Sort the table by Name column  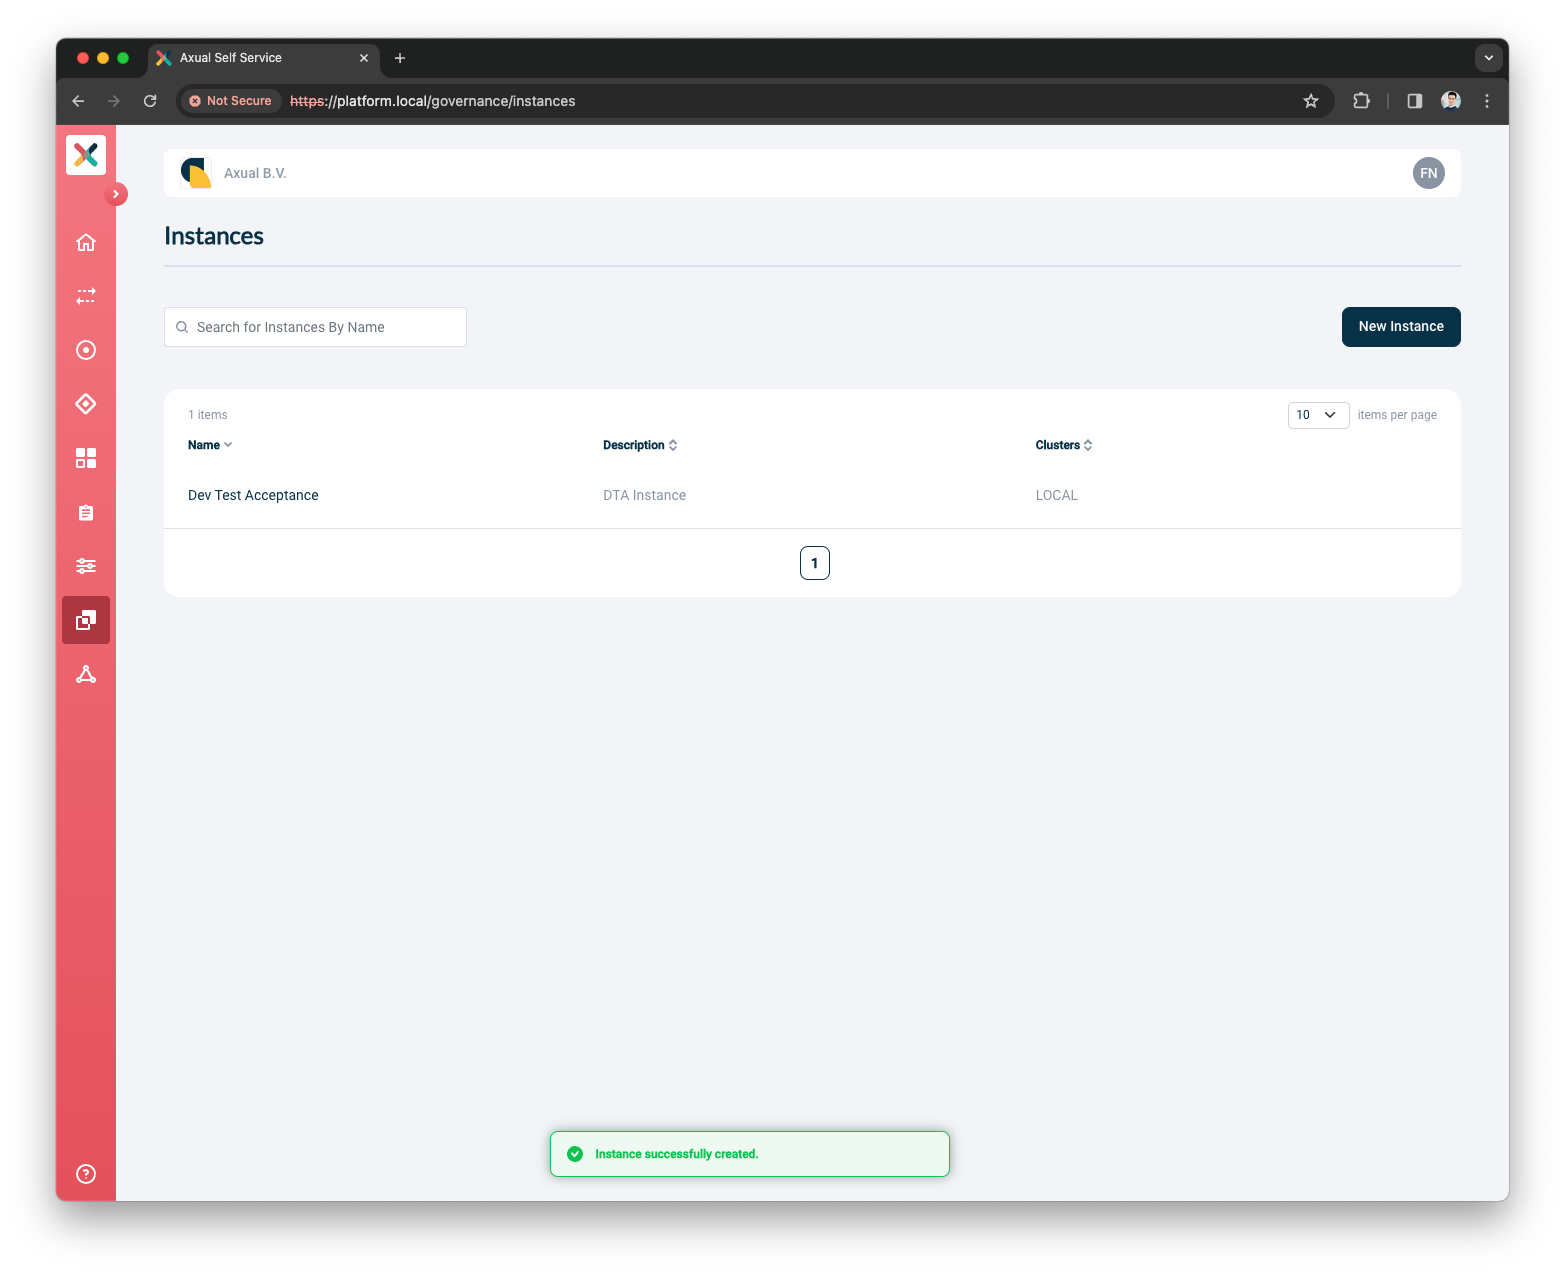[210, 445]
